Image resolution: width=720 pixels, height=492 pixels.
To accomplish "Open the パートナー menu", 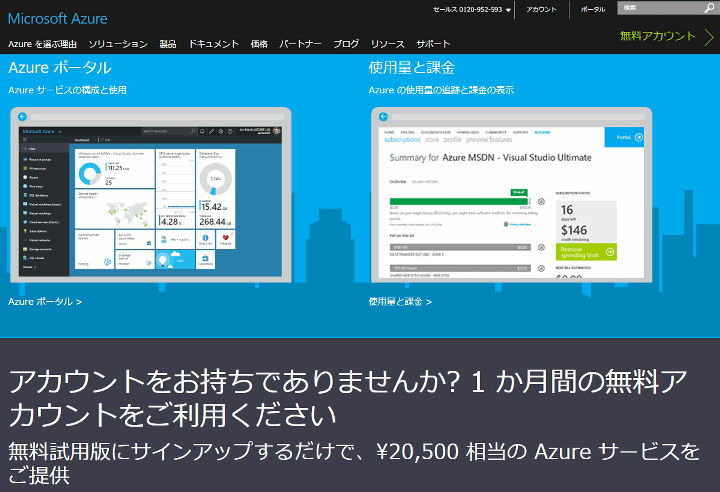I will pos(300,44).
